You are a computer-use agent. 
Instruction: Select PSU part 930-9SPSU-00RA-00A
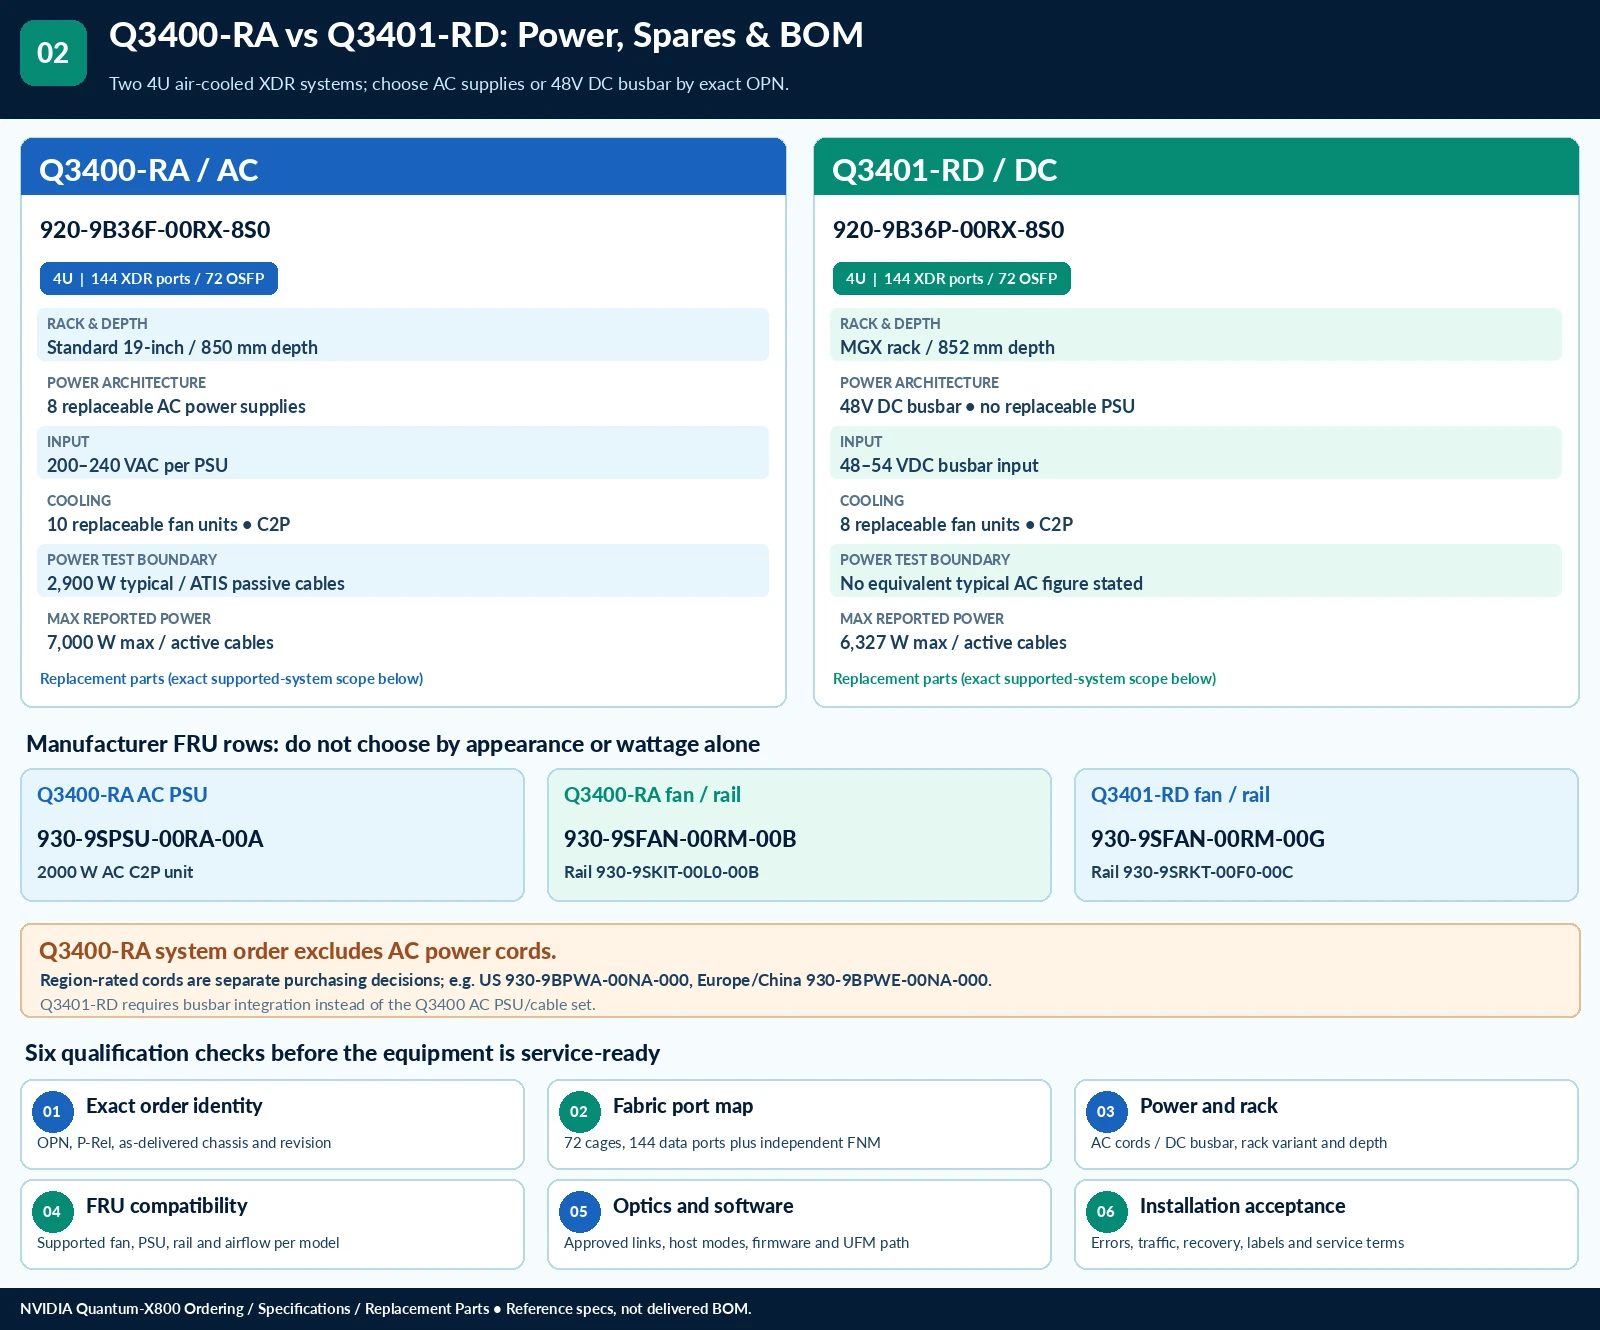pyautogui.click(x=150, y=839)
